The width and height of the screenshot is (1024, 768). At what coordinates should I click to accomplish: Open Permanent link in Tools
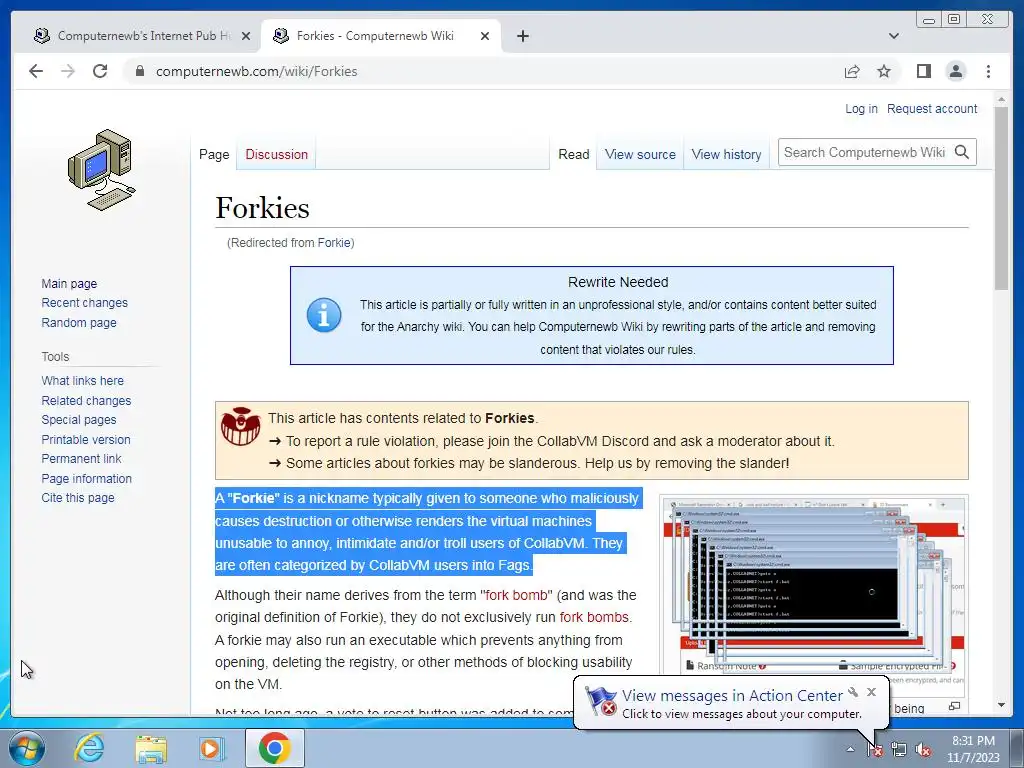pos(82,458)
